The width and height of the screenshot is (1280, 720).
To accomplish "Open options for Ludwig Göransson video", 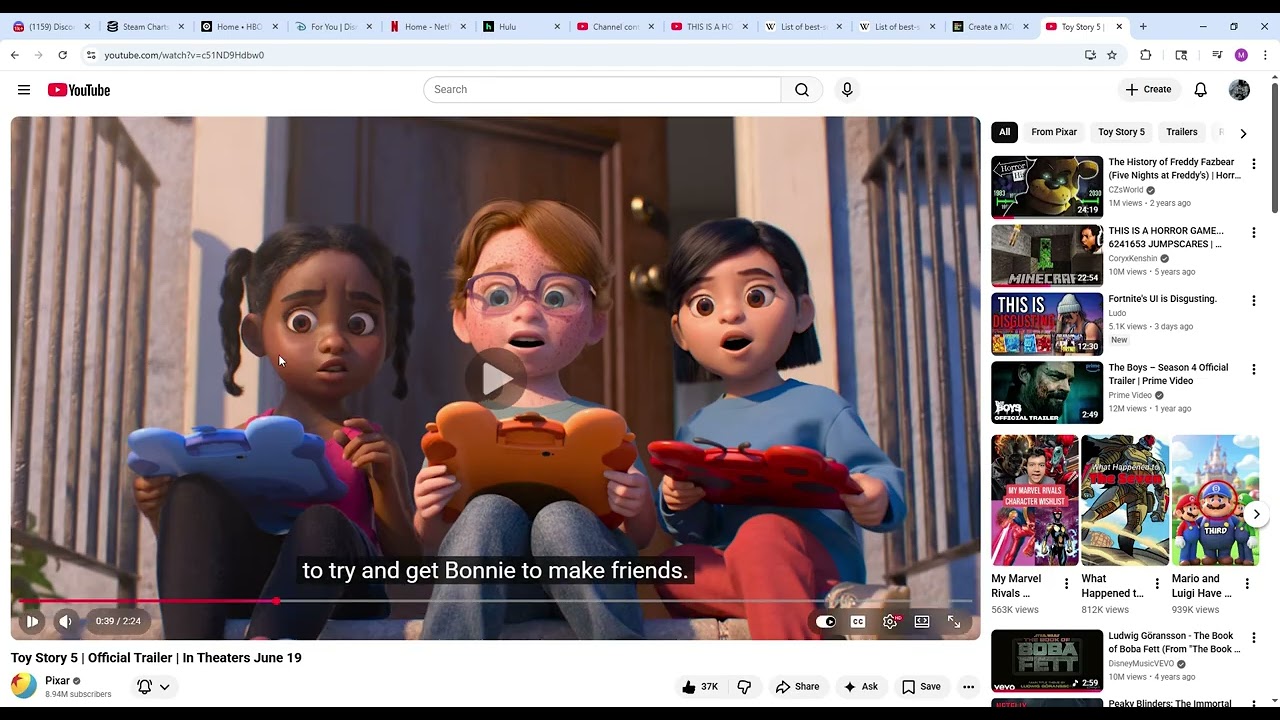I will click(x=1253, y=638).
